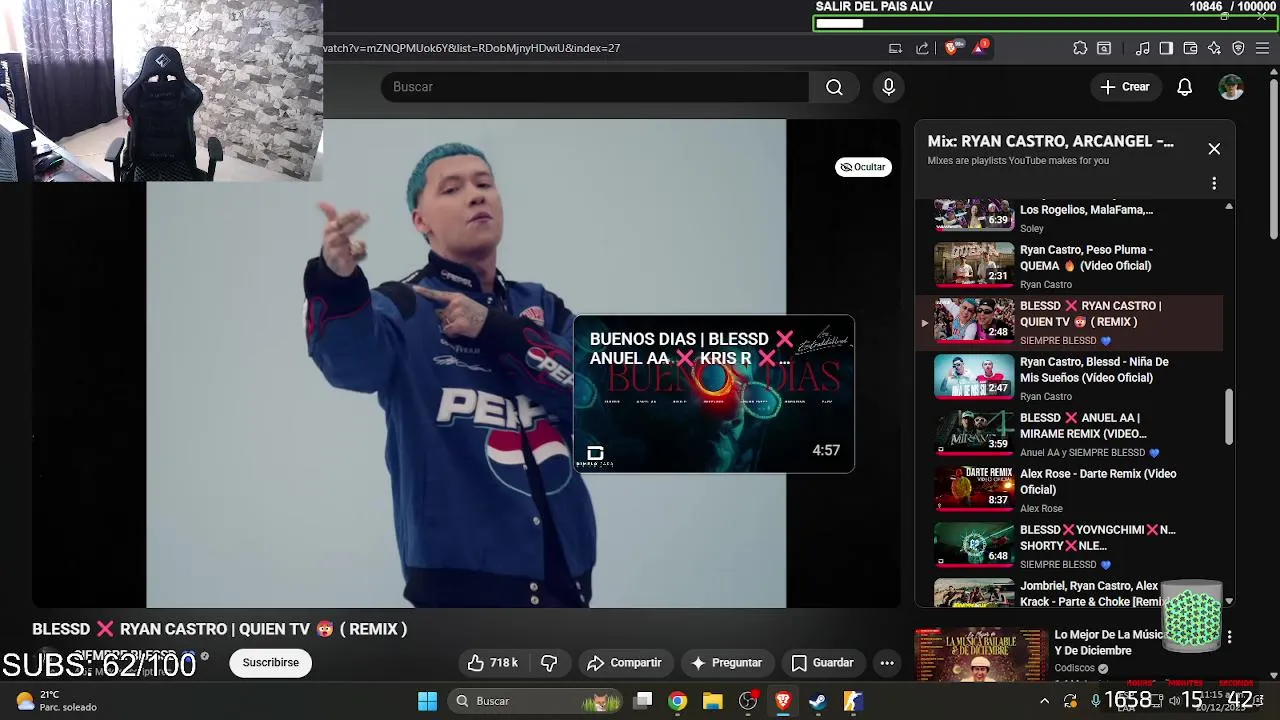Play Niña De Mis Sueños from the playlist
The image size is (1280, 720).
1070,378
